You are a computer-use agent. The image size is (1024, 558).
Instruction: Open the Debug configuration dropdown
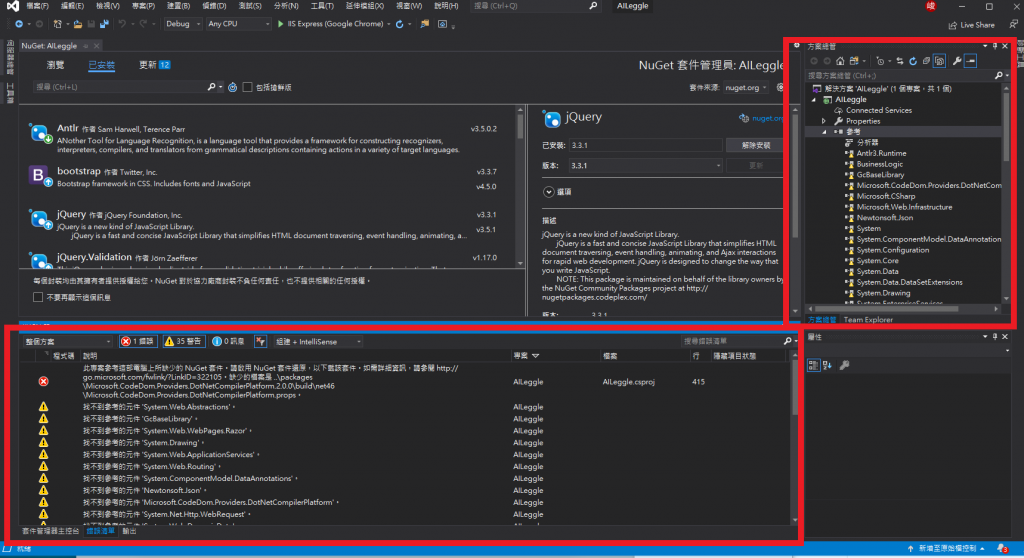click(182, 24)
